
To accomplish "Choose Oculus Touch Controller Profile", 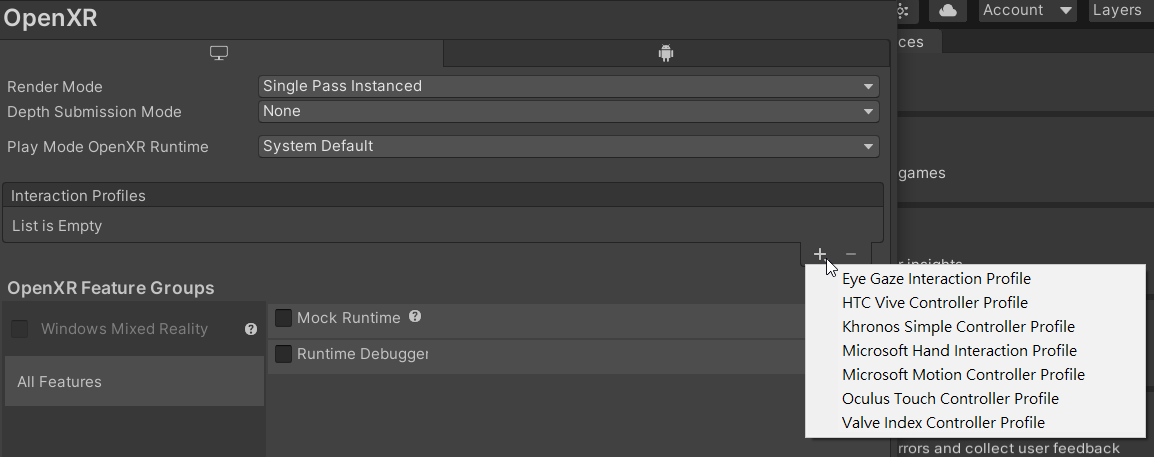I will pyautogui.click(x=975, y=398).
